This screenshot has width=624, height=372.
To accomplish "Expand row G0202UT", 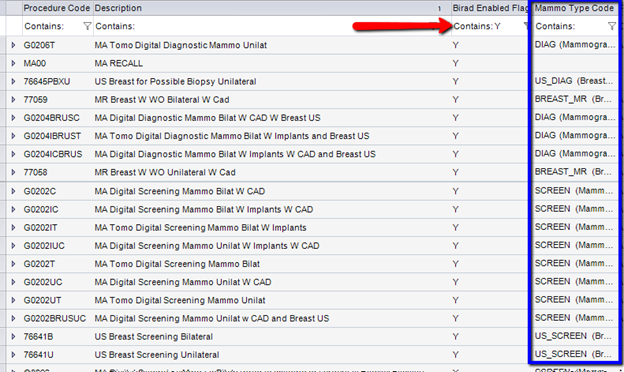I will pos(13,300).
